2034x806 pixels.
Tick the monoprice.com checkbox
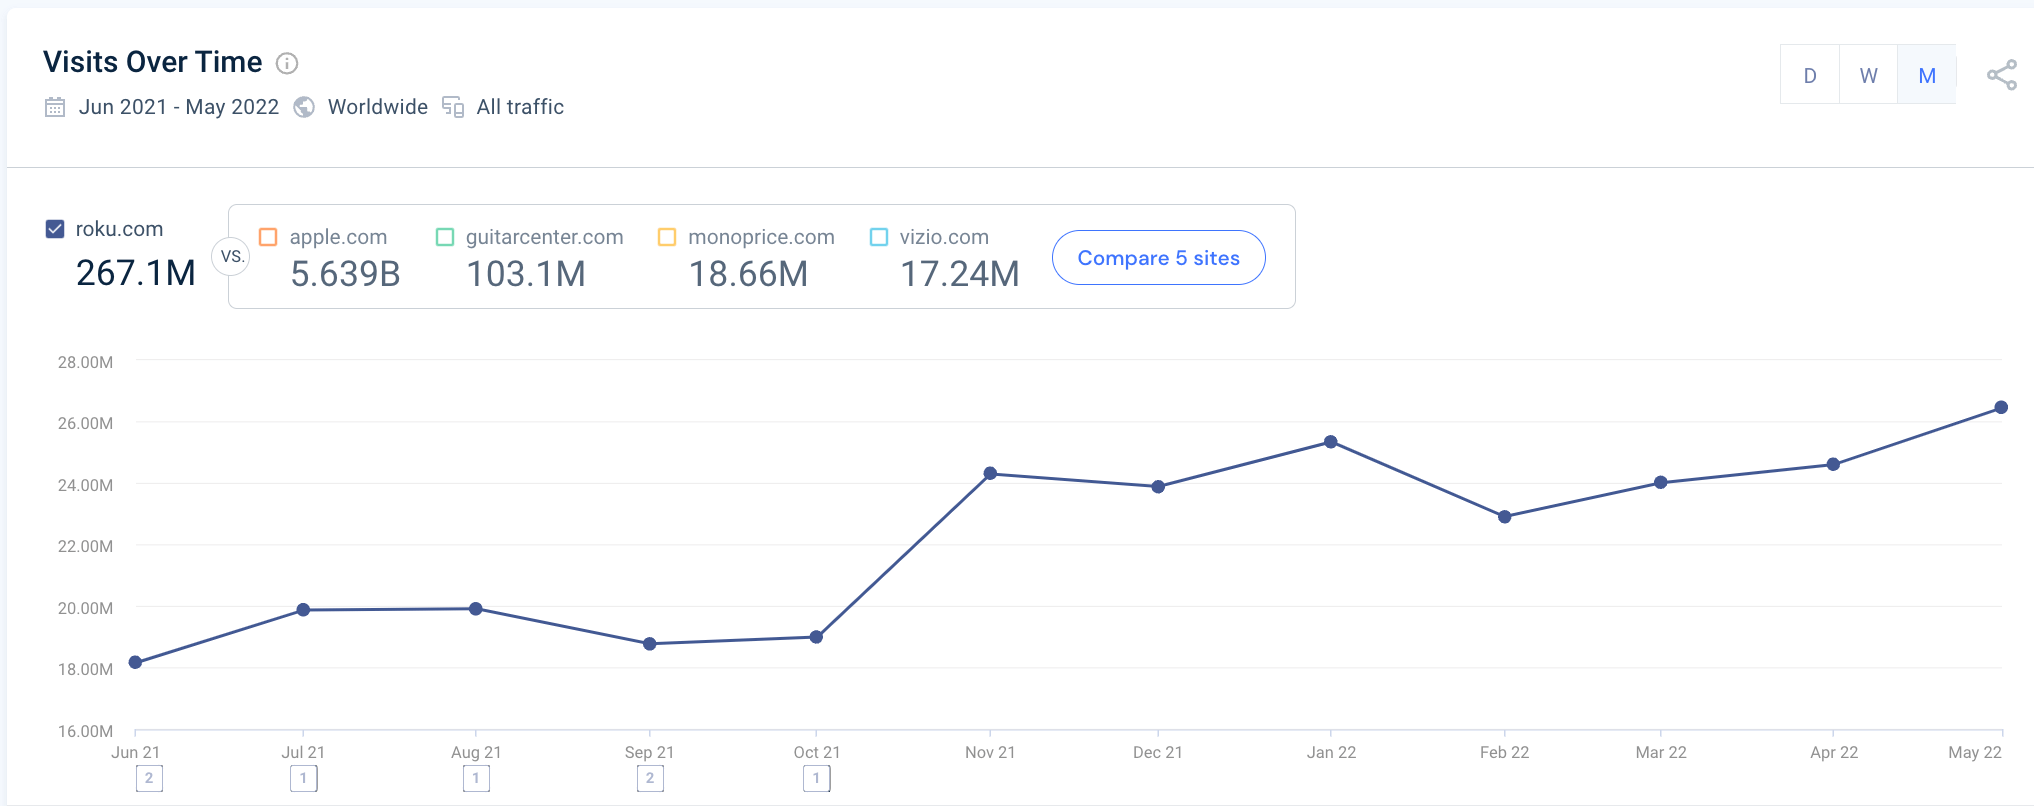[667, 237]
